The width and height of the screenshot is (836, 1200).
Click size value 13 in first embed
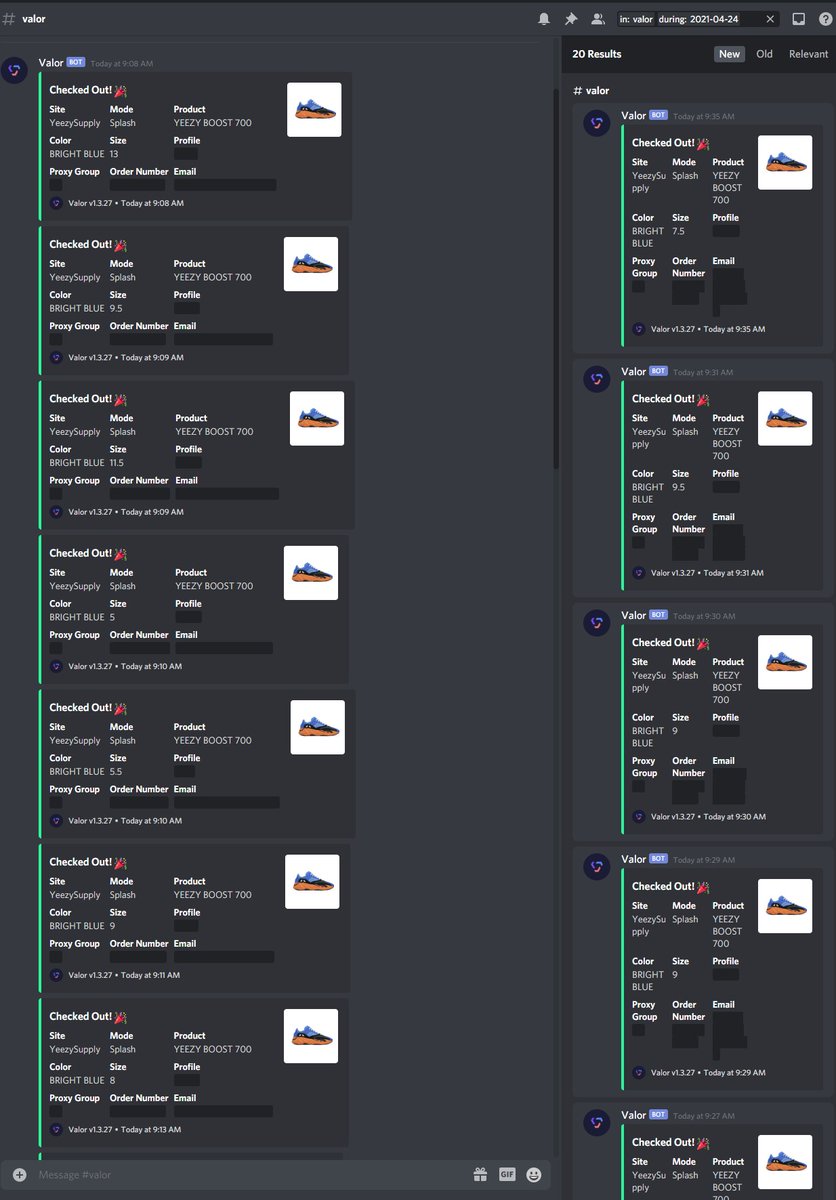[115, 154]
